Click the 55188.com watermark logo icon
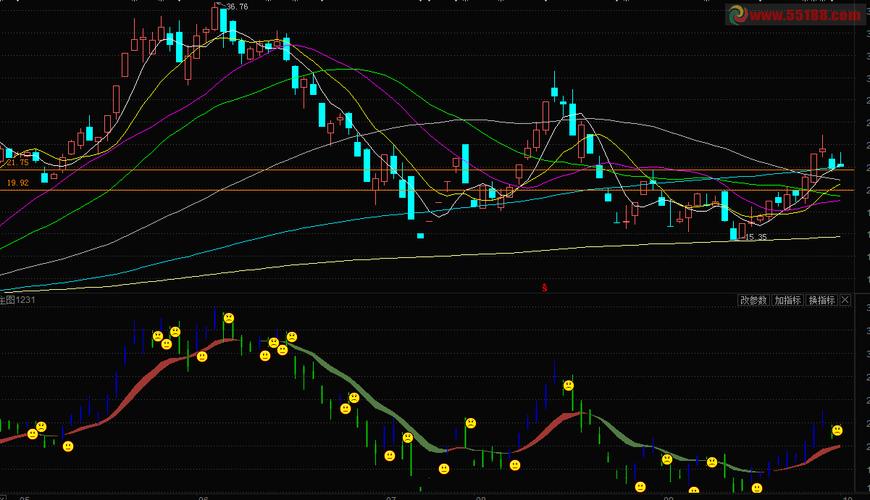 pos(738,15)
